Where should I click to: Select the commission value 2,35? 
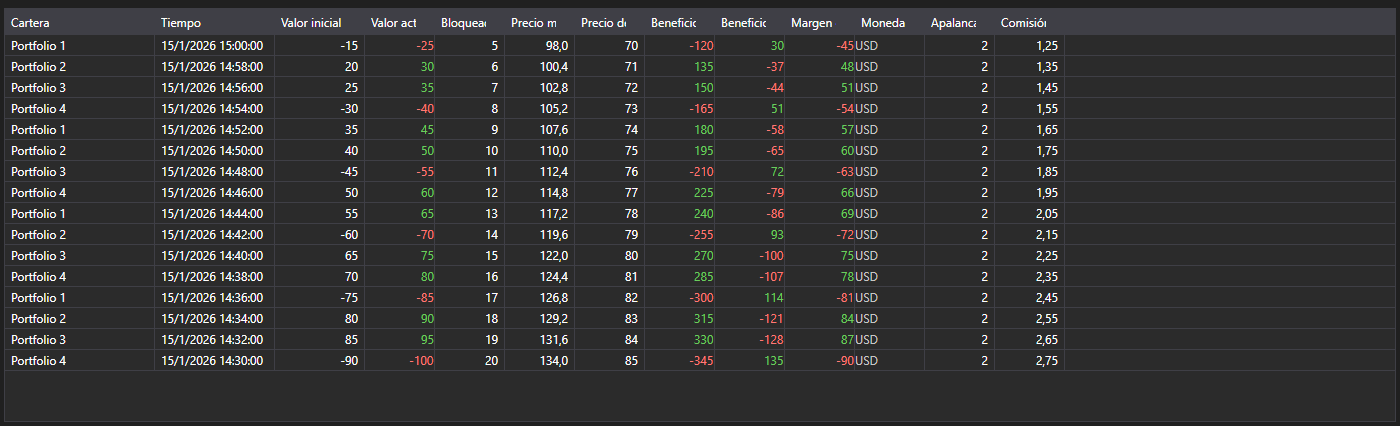click(1029, 277)
